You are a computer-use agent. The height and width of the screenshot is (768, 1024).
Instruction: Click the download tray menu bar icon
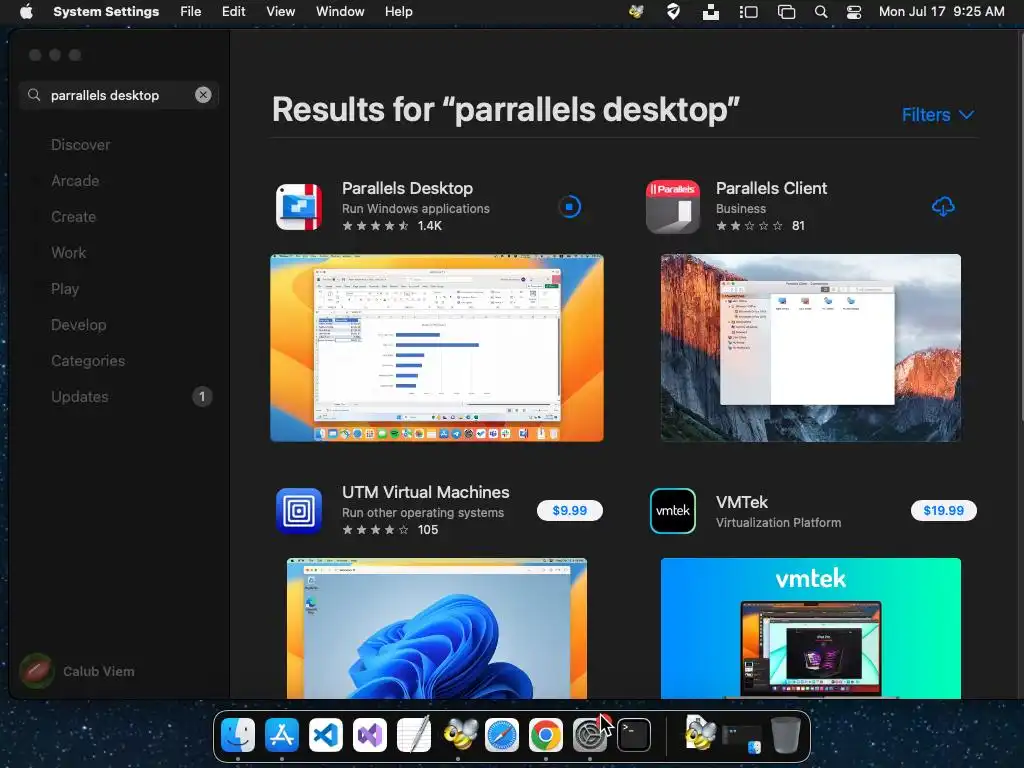(x=711, y=11)
